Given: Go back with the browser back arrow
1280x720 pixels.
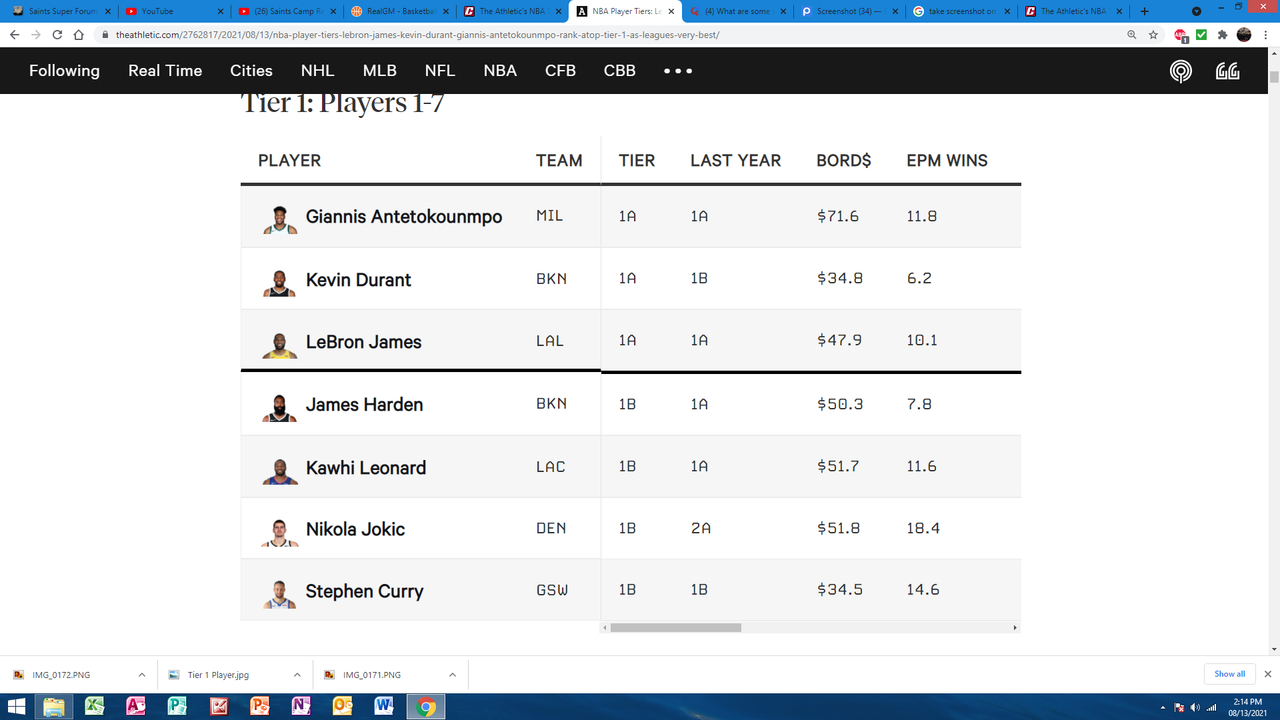Looking at the screenshot, I should click(14, 34).
